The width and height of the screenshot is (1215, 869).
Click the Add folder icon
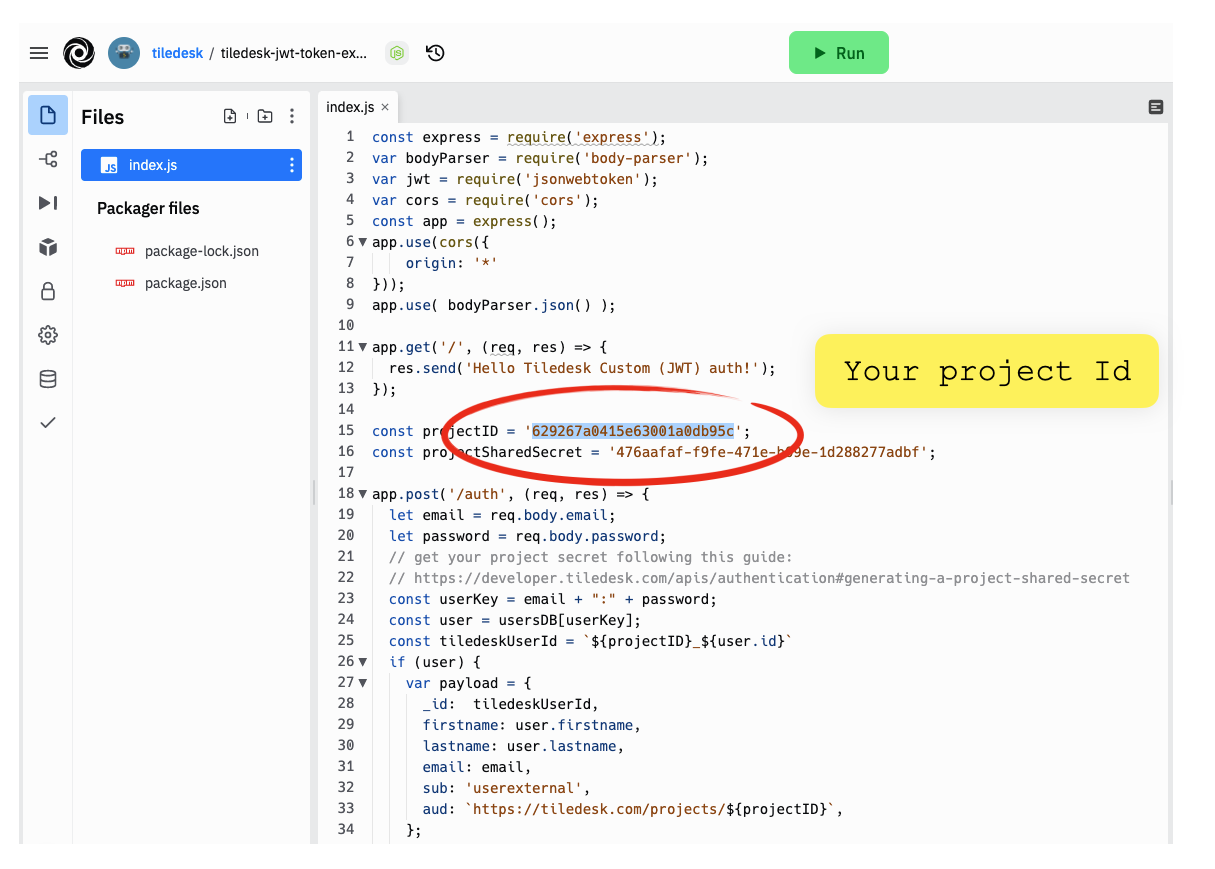[x=265, y=116]
